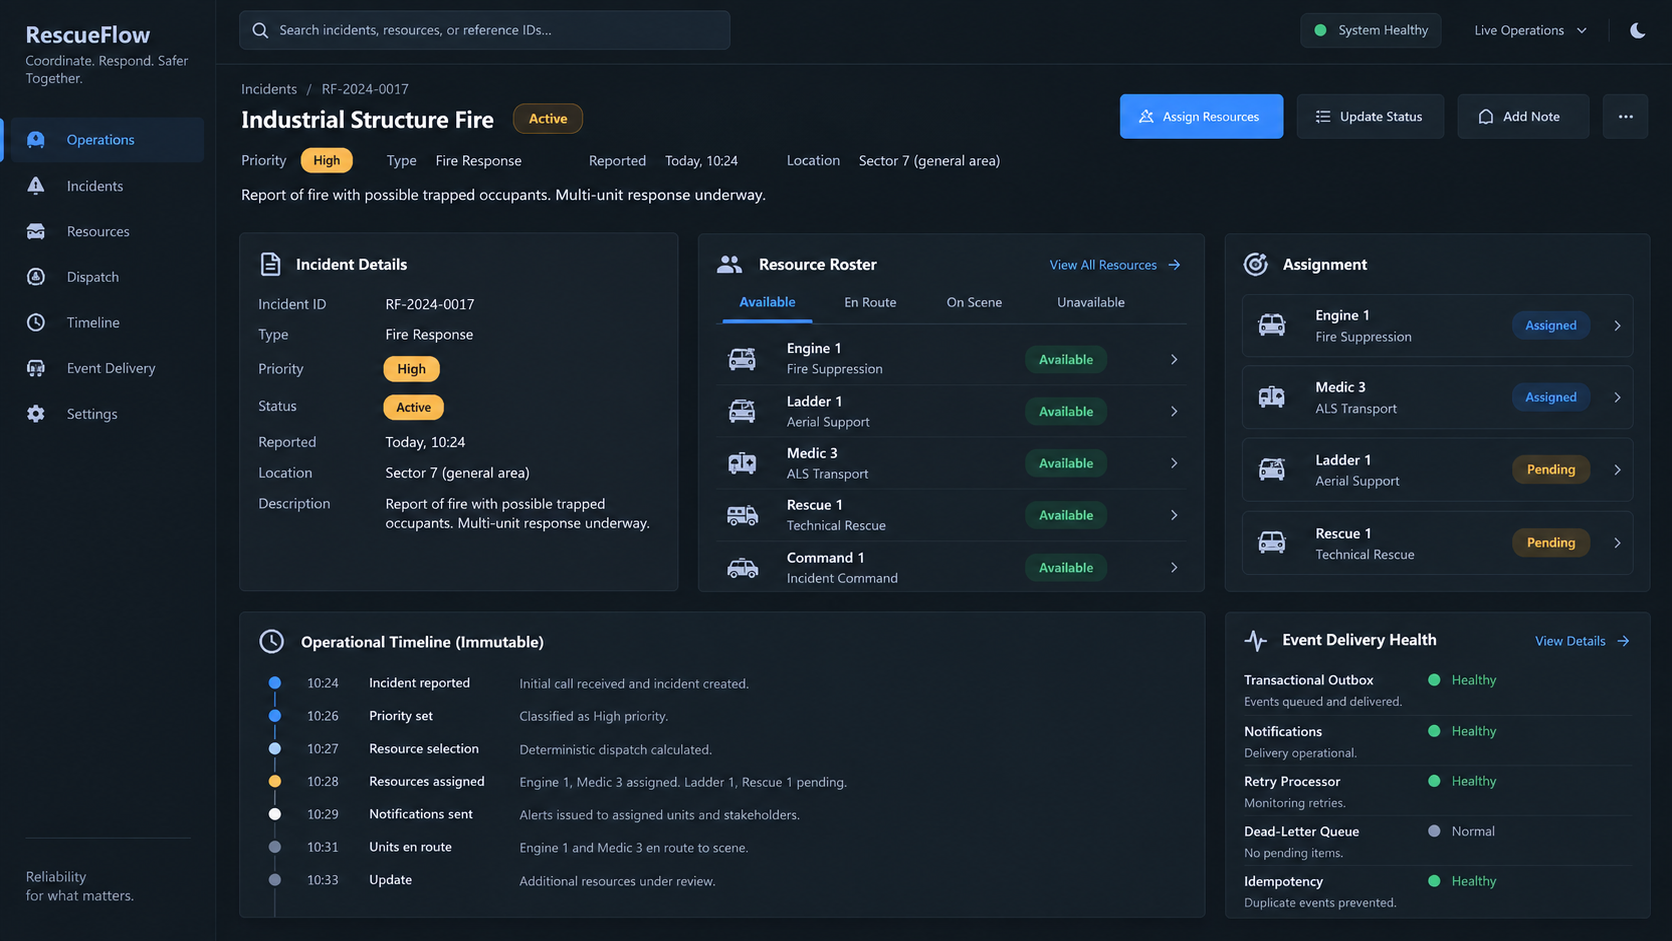
Task: Expand Command 1 roster row chevron
Action: click(x=1174, y=567)
